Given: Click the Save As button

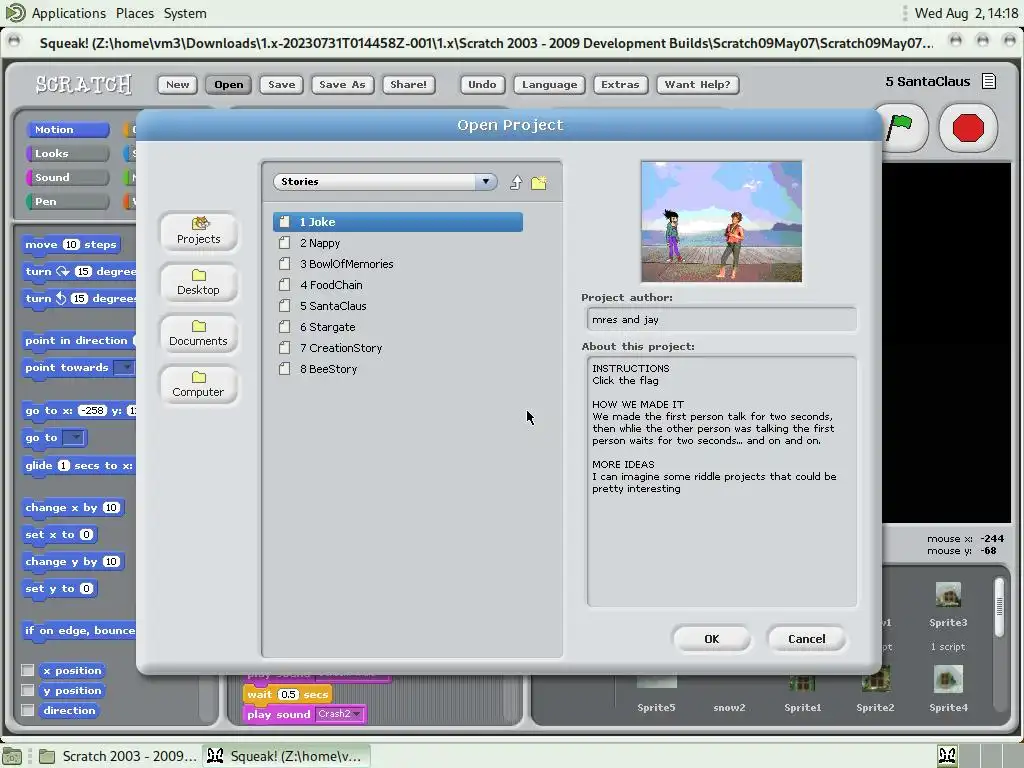Looking at the screenshot, I should (342, 84).
